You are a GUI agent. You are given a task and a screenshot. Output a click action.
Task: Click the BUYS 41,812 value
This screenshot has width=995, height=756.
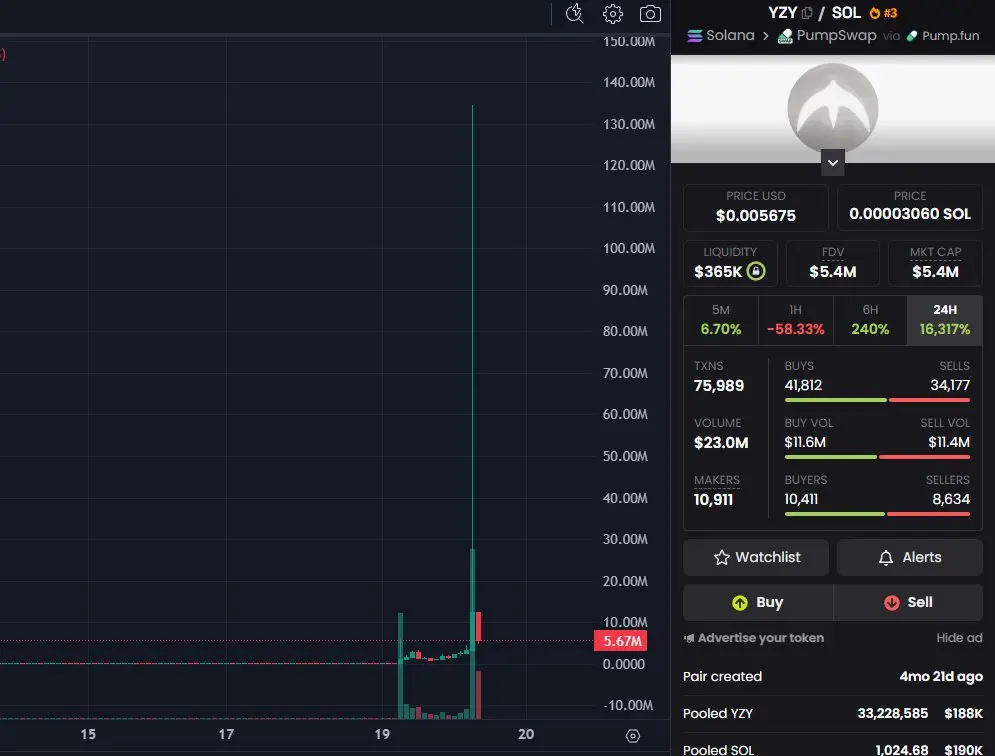[803, 385]
